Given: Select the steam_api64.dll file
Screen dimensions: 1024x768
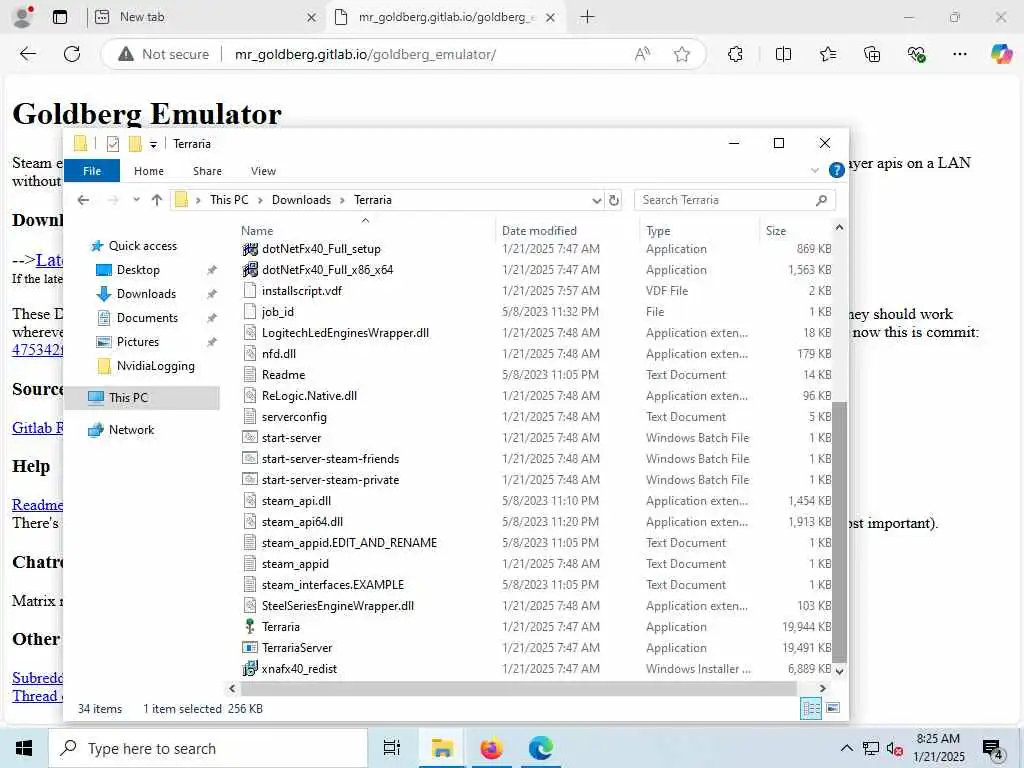Looking at the screenshot, I should 302,522.
